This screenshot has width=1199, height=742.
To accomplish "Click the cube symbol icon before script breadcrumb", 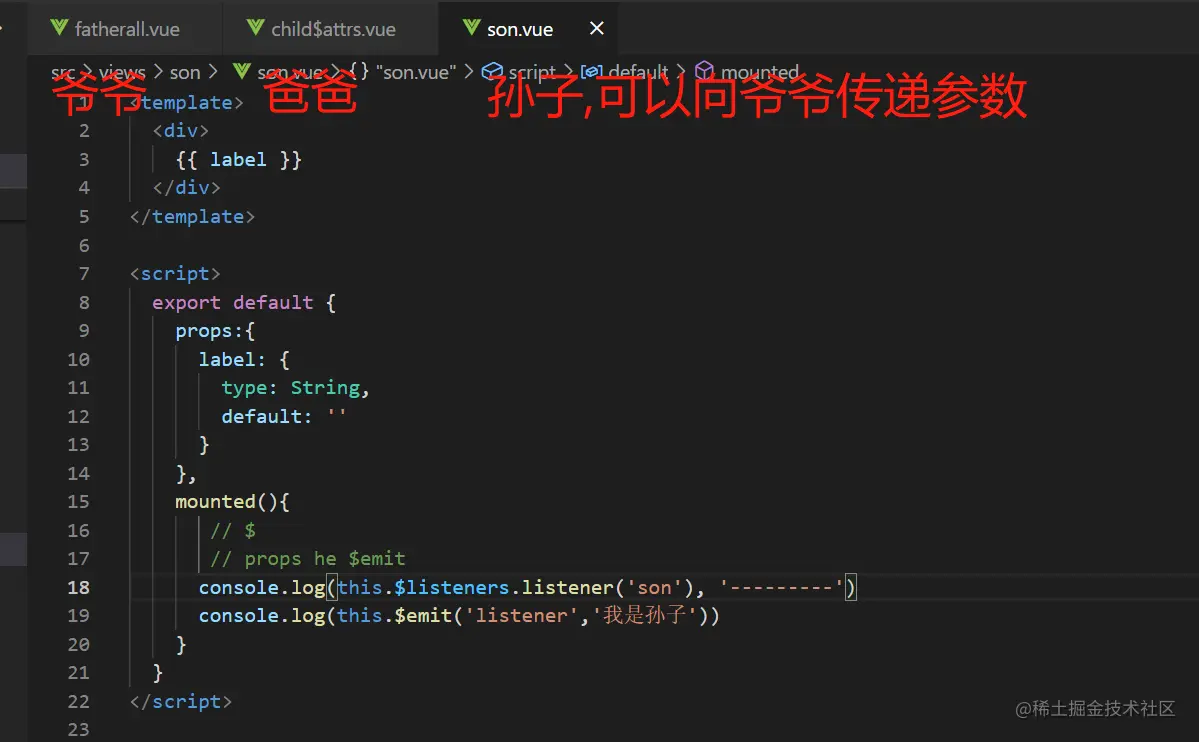I will 492,72.
